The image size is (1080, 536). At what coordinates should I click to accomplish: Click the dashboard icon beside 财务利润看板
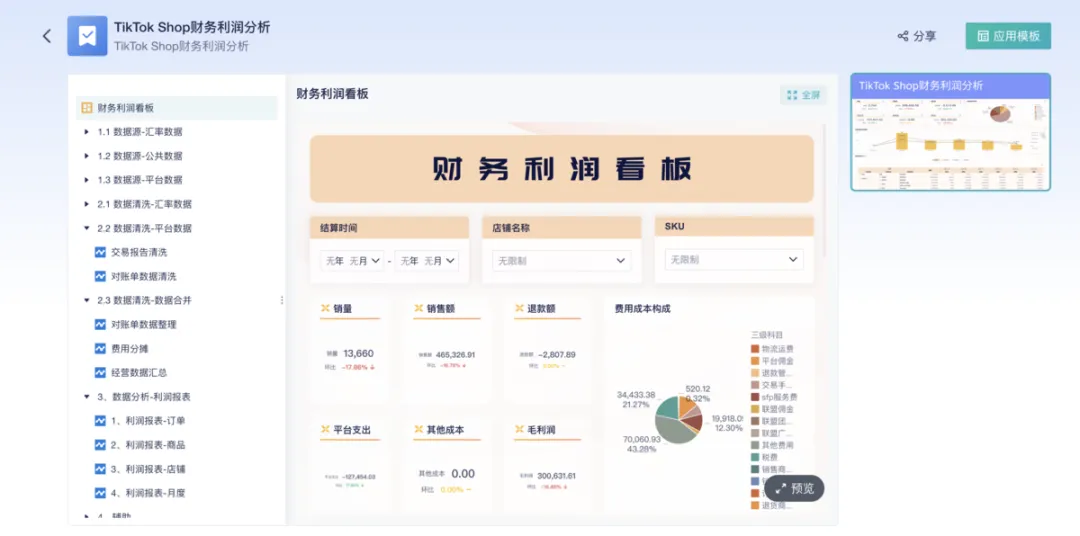[87, 108]
